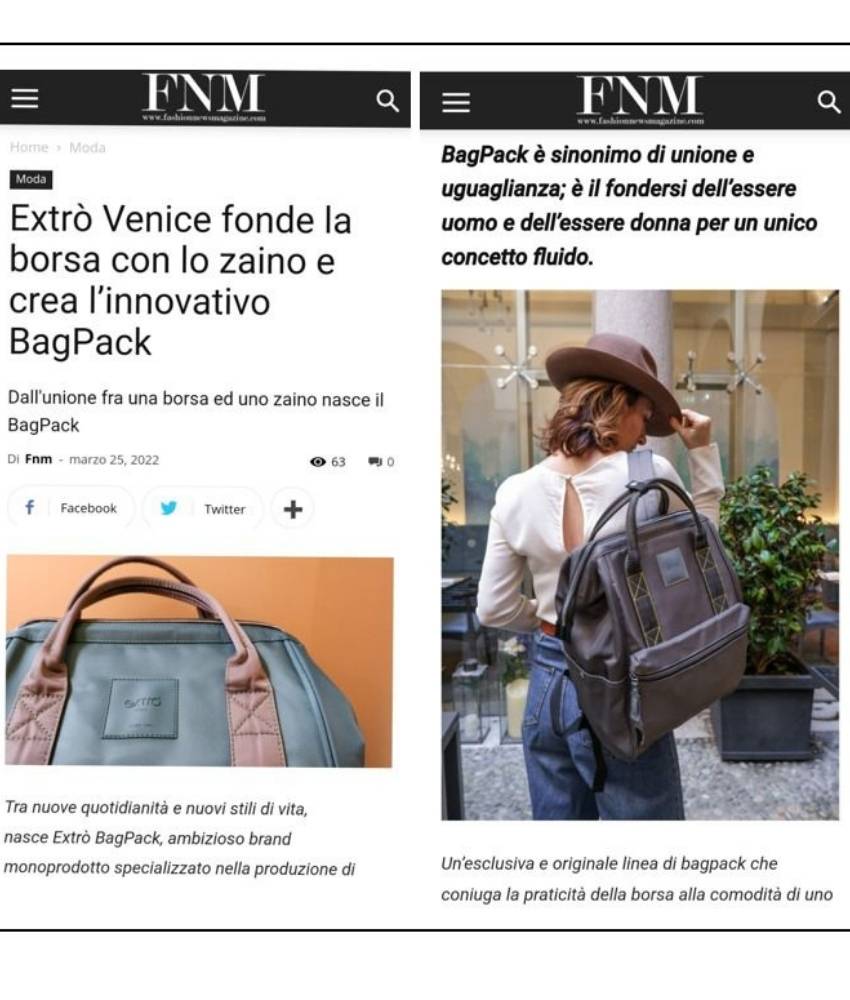
Task: Click the FNM logo in right header
Action: click(x=640, y=99)
